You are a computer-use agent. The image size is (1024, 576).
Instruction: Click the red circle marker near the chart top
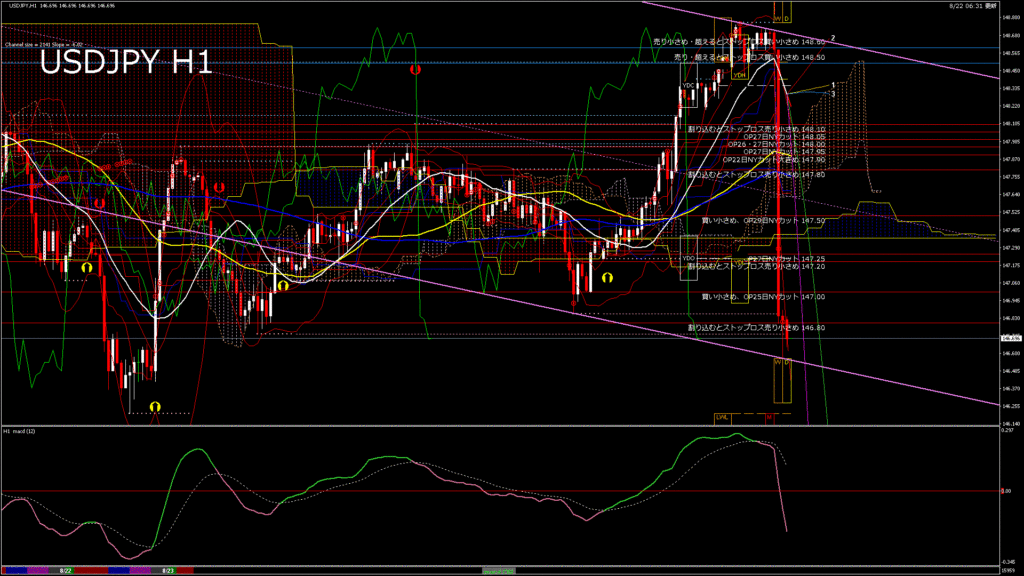tap(416, 70)
